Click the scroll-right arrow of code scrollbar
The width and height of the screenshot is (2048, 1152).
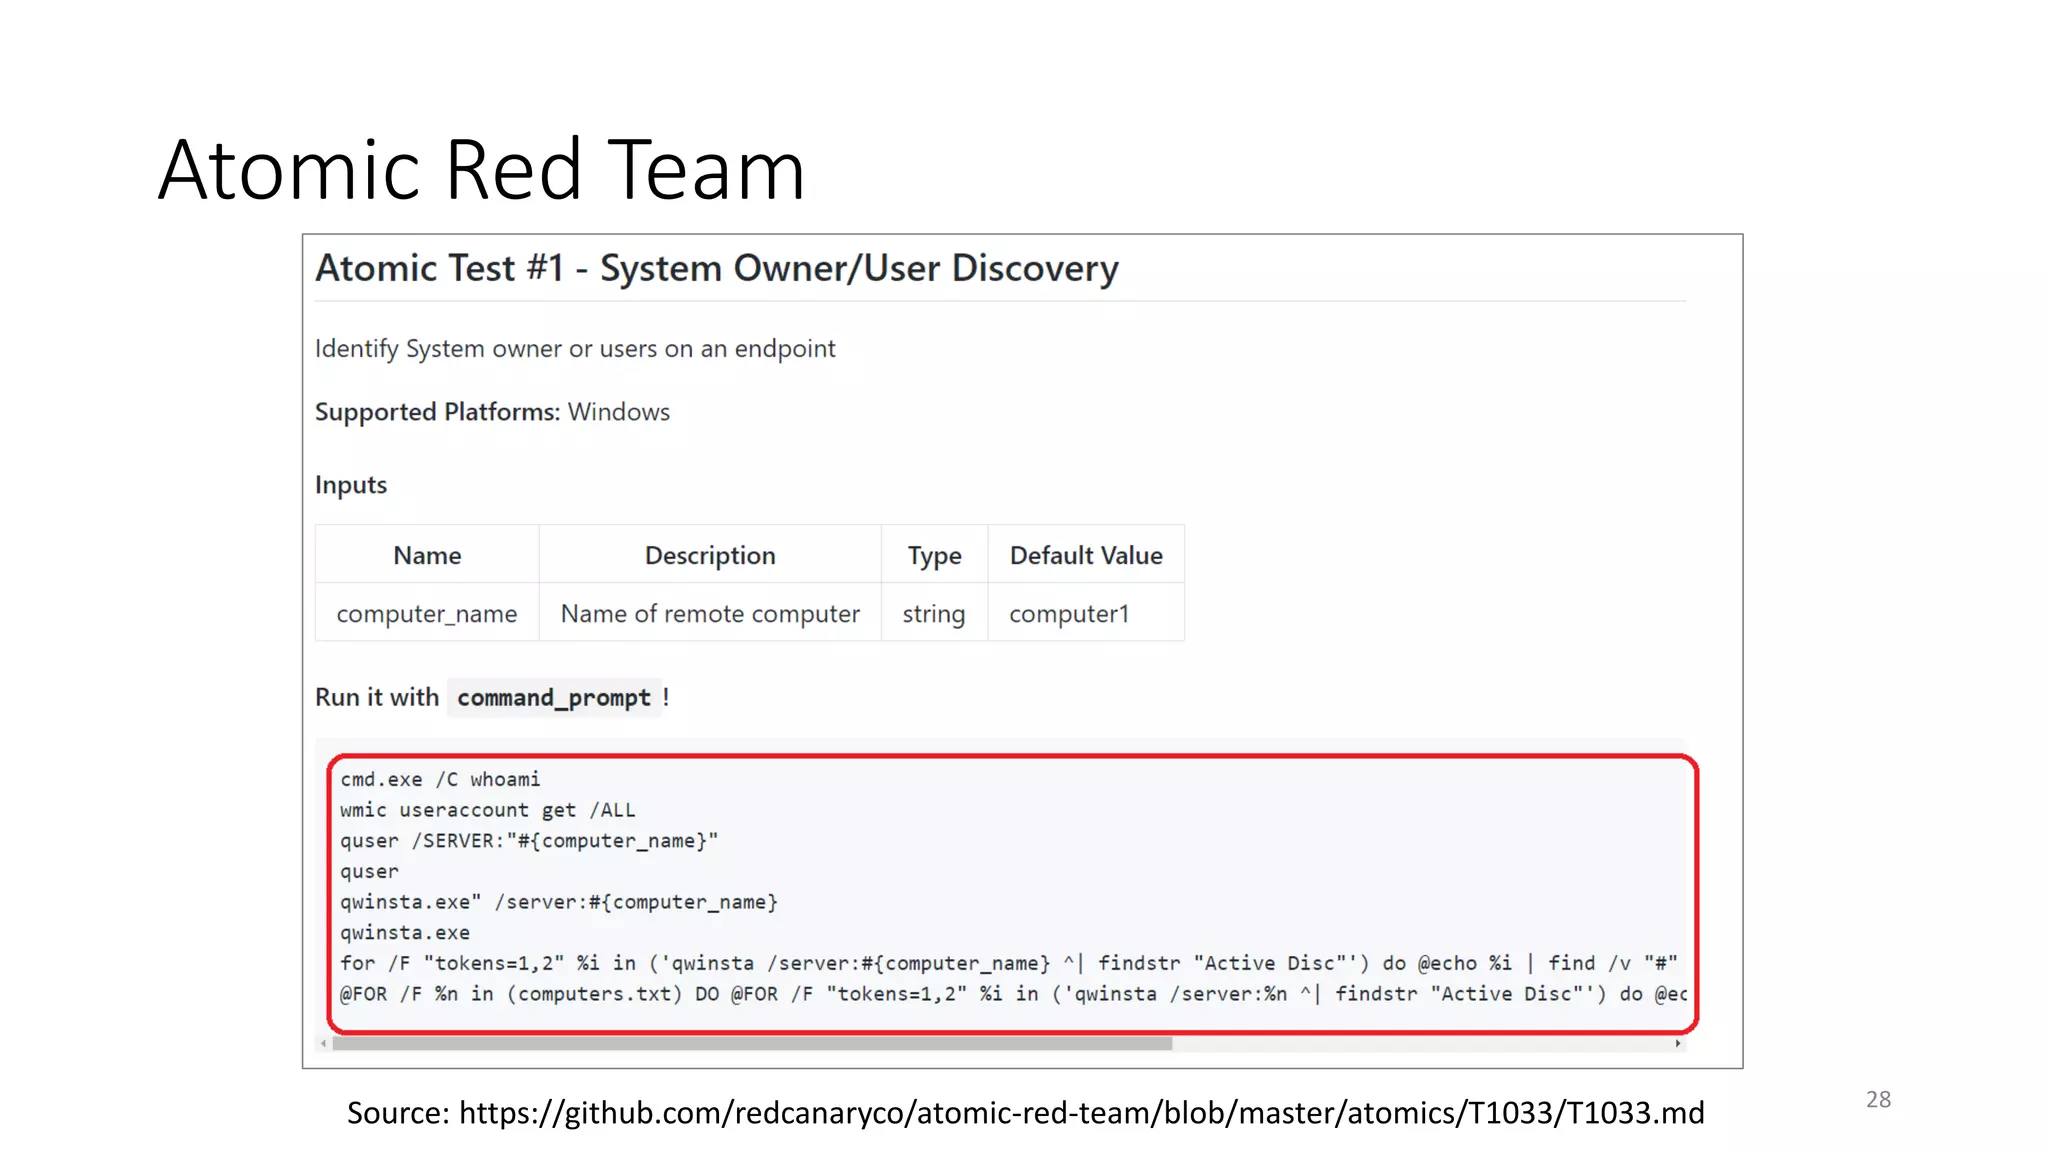coord(1677,1043)
